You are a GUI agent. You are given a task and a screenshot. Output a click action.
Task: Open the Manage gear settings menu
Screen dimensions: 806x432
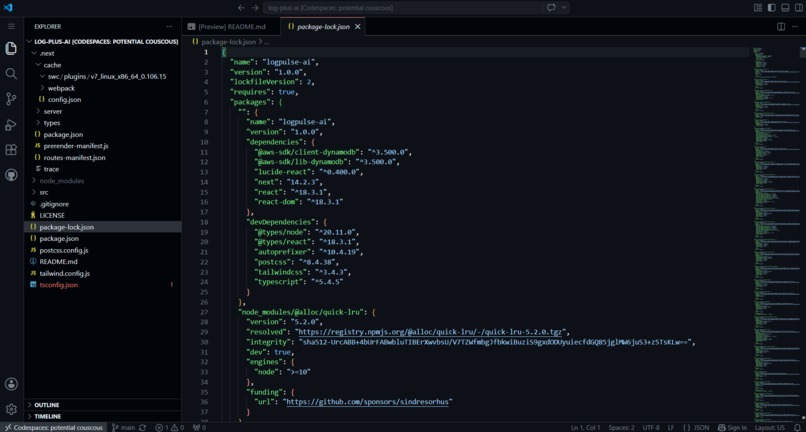(11, 409)
